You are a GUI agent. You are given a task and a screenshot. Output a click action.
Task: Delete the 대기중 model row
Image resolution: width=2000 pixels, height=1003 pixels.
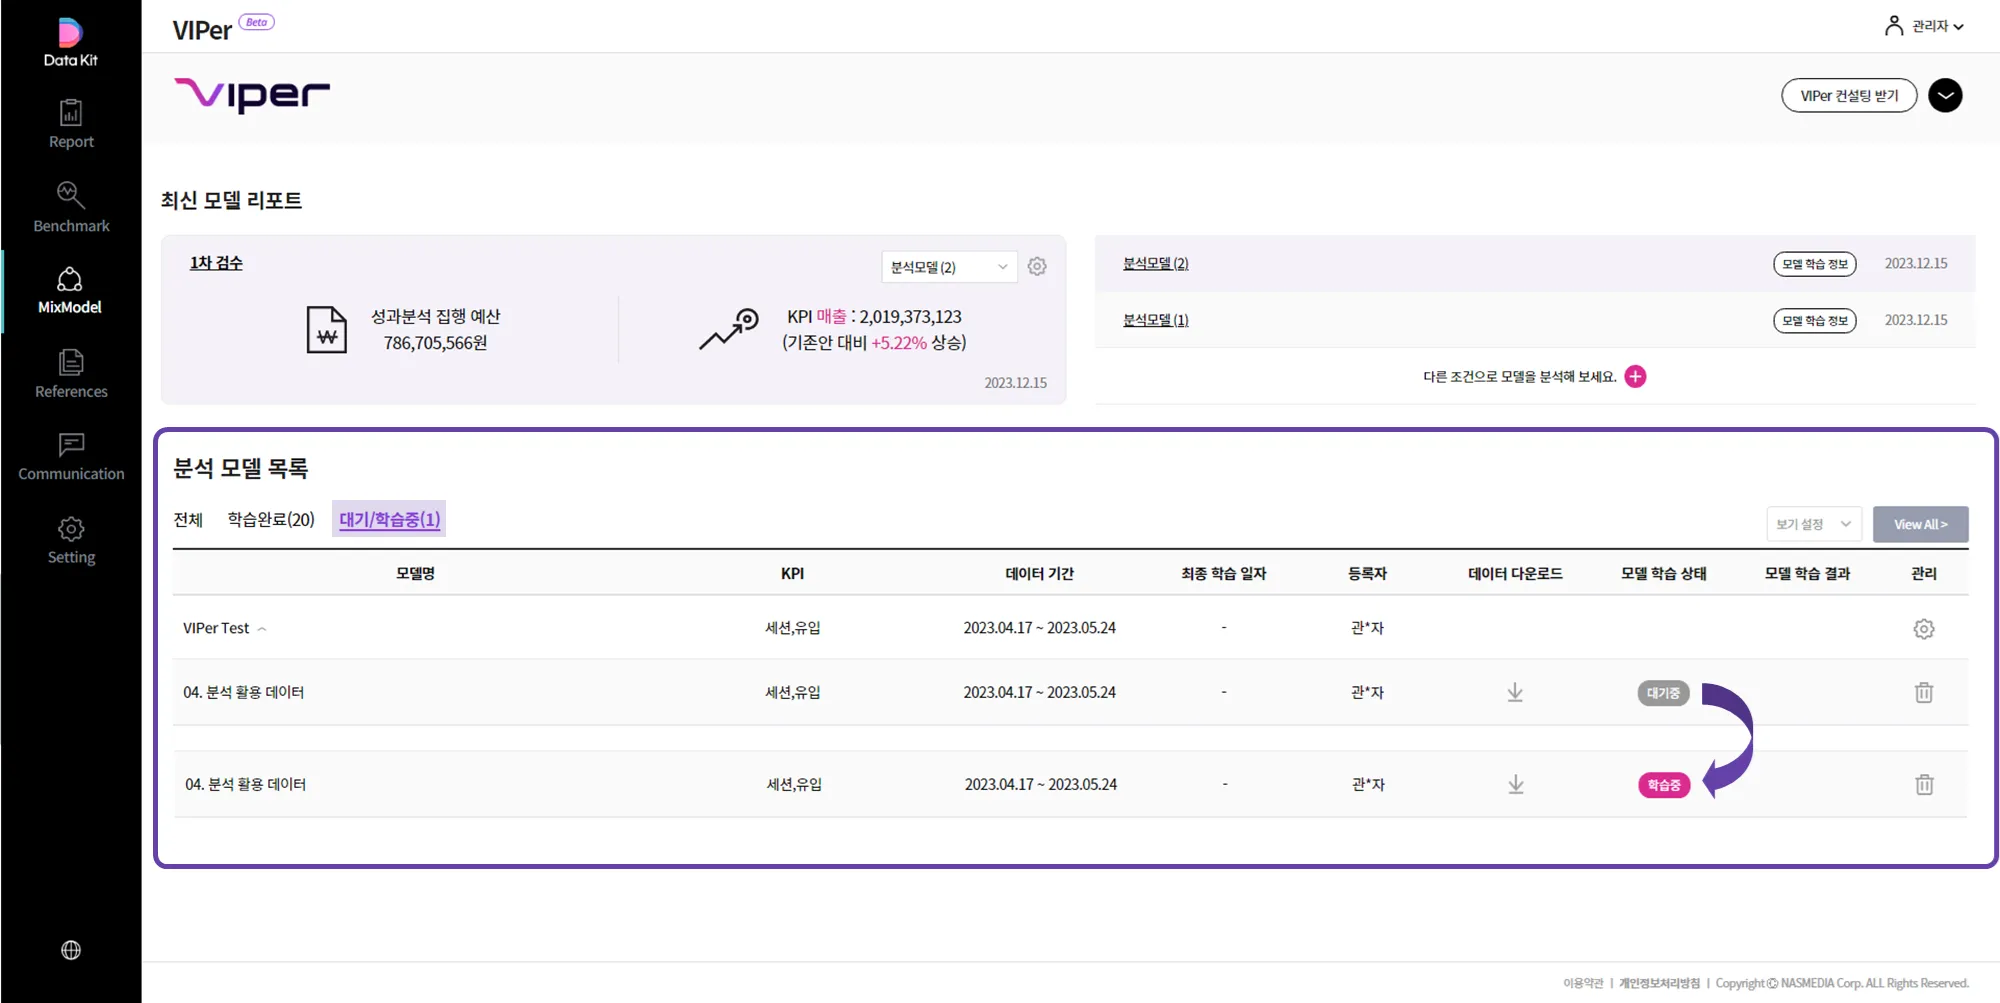tap(1924, 692)
